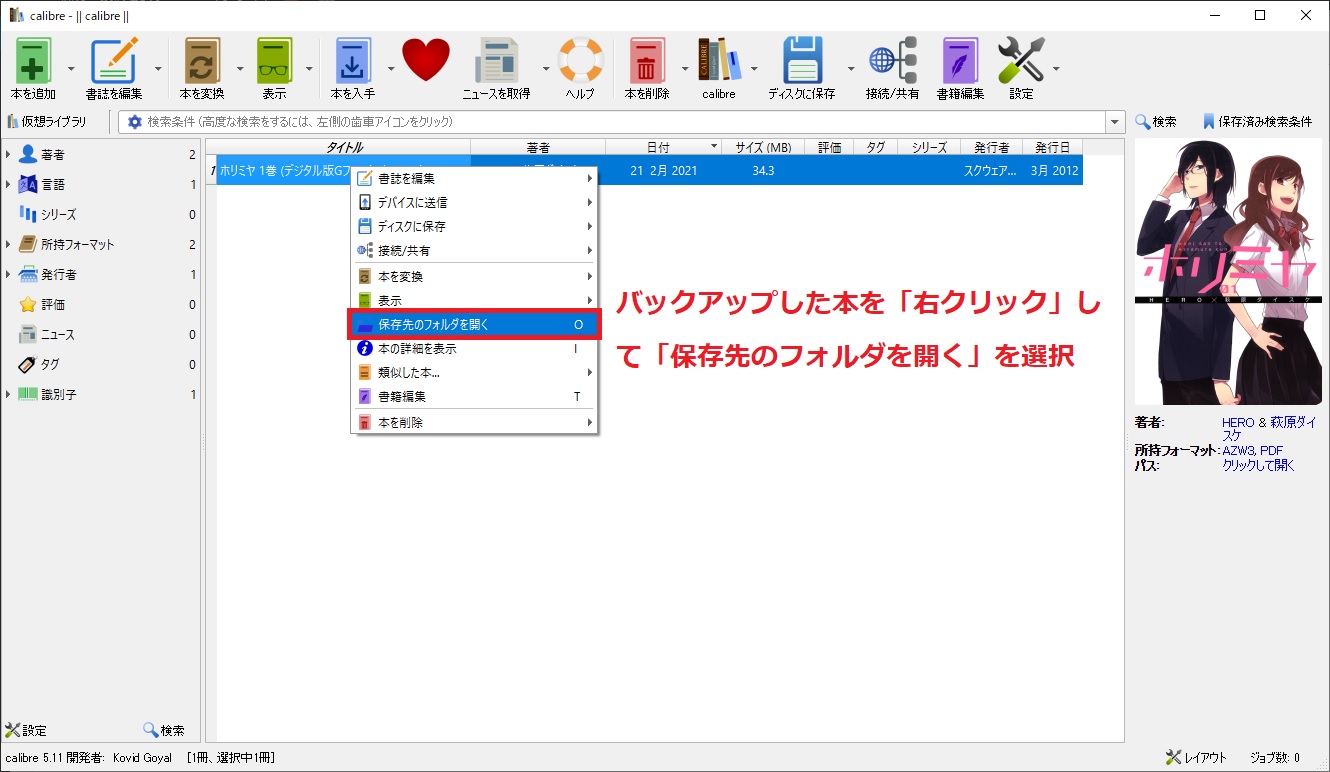Open dropdown arrow next to 本を削除
Image resolution: width=1330 pixels, height=772 pixels.
click(685, 68)
